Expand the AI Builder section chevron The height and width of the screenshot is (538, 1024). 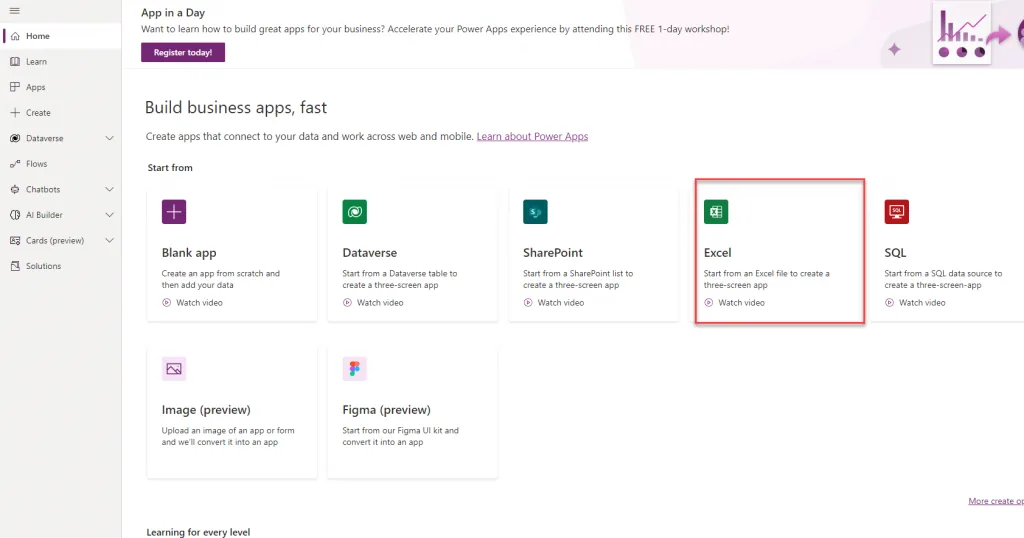110,215
